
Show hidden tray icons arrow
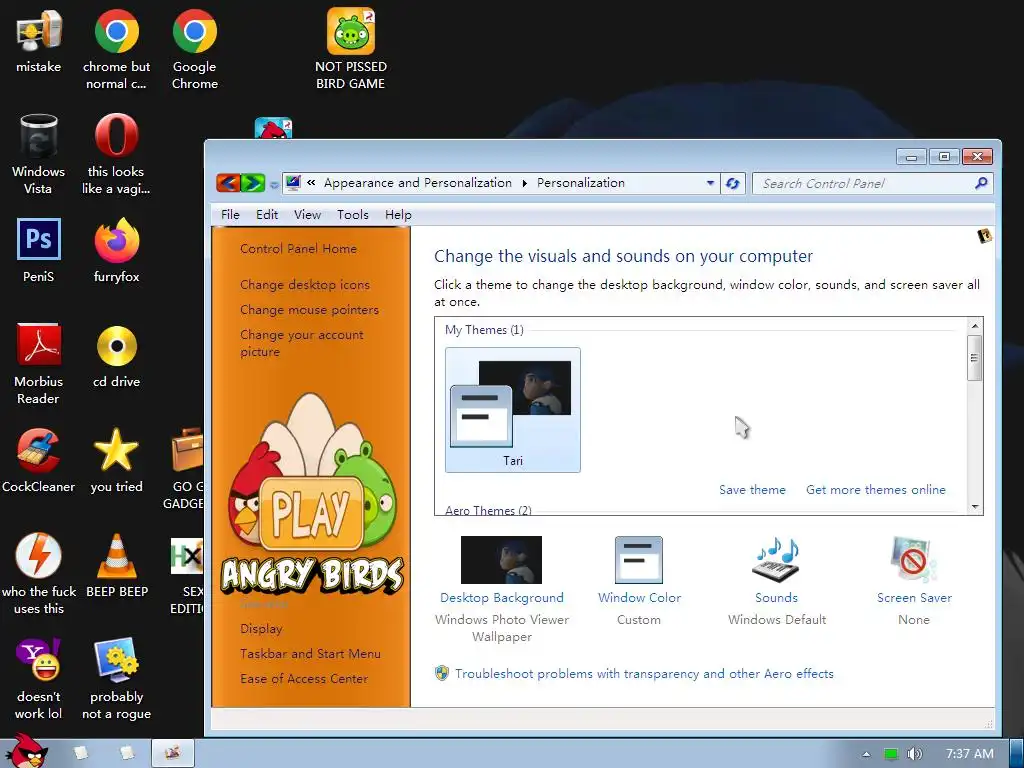coord(866,754)
